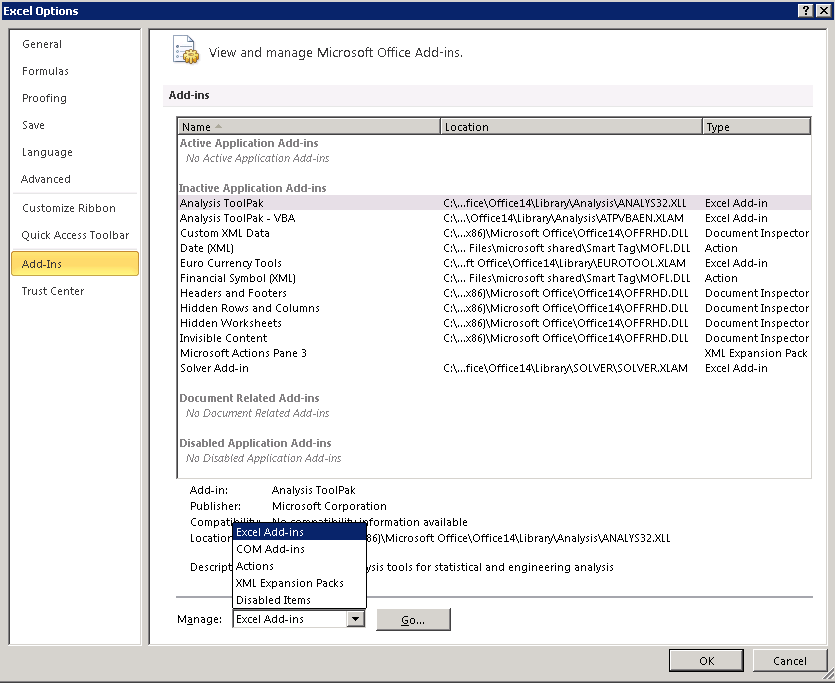Select Actions in the Manage list

point(255,566)
